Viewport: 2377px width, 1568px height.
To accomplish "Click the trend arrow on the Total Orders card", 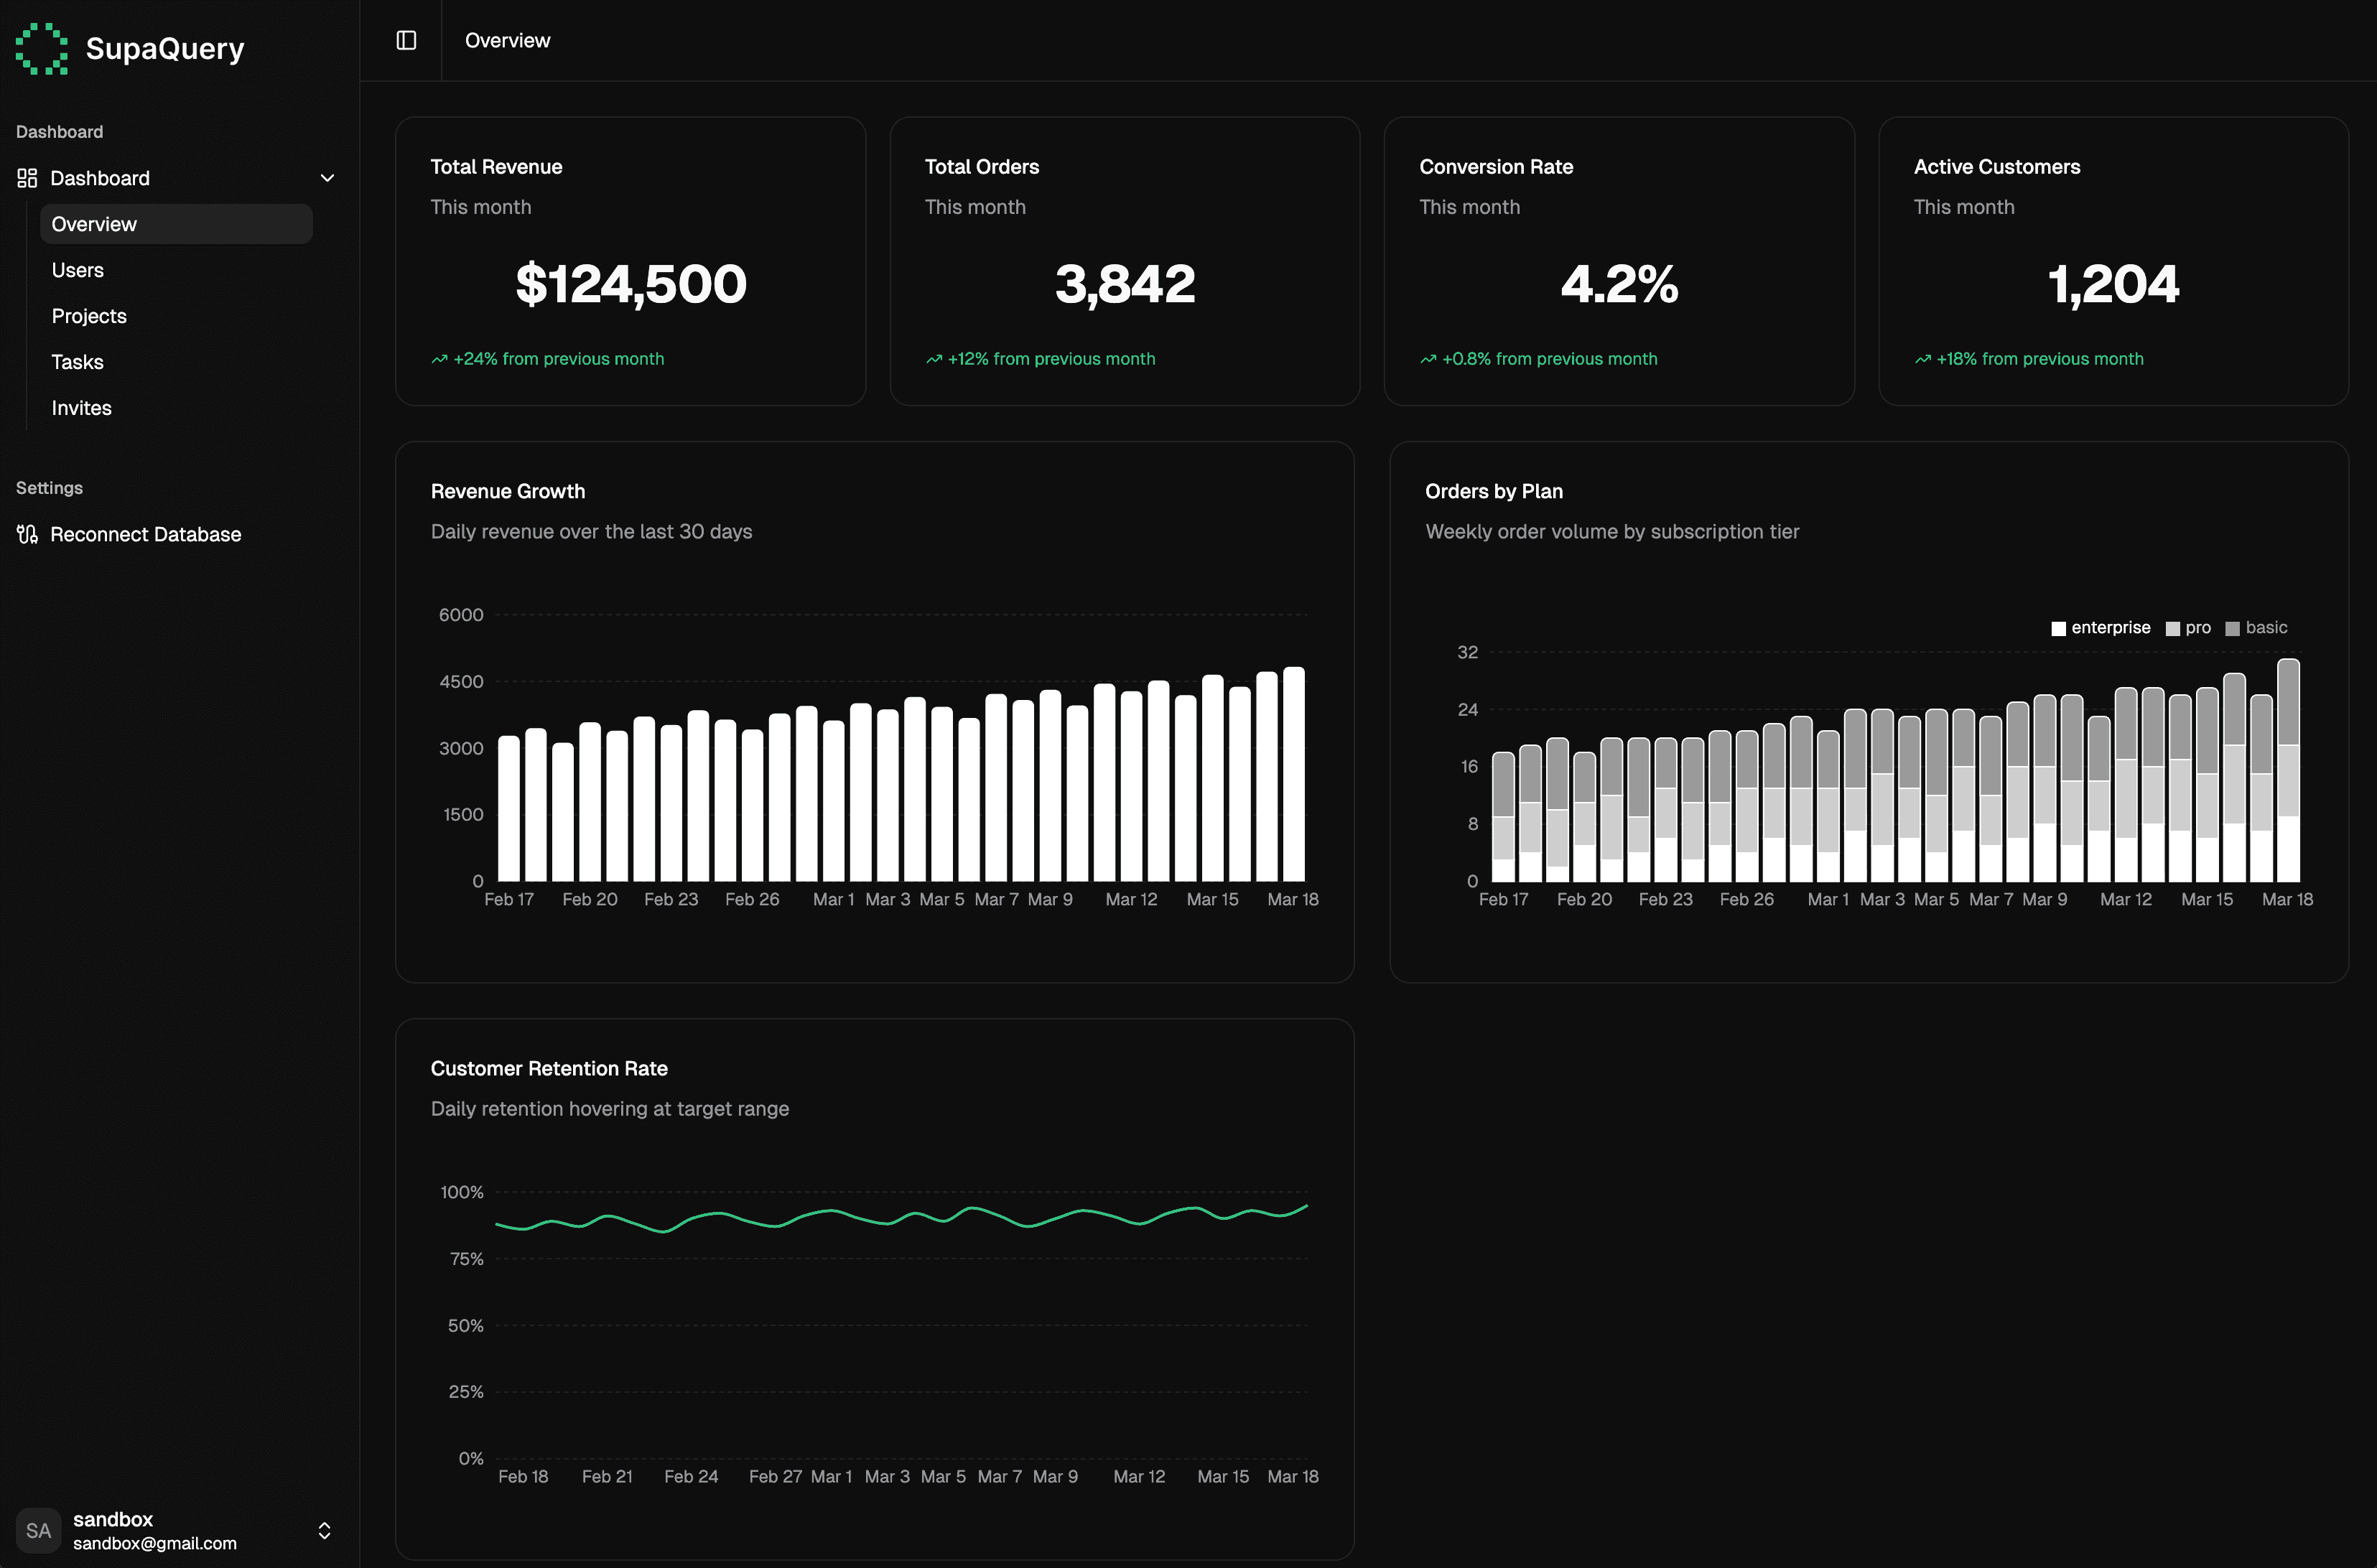I will point(933,359).
